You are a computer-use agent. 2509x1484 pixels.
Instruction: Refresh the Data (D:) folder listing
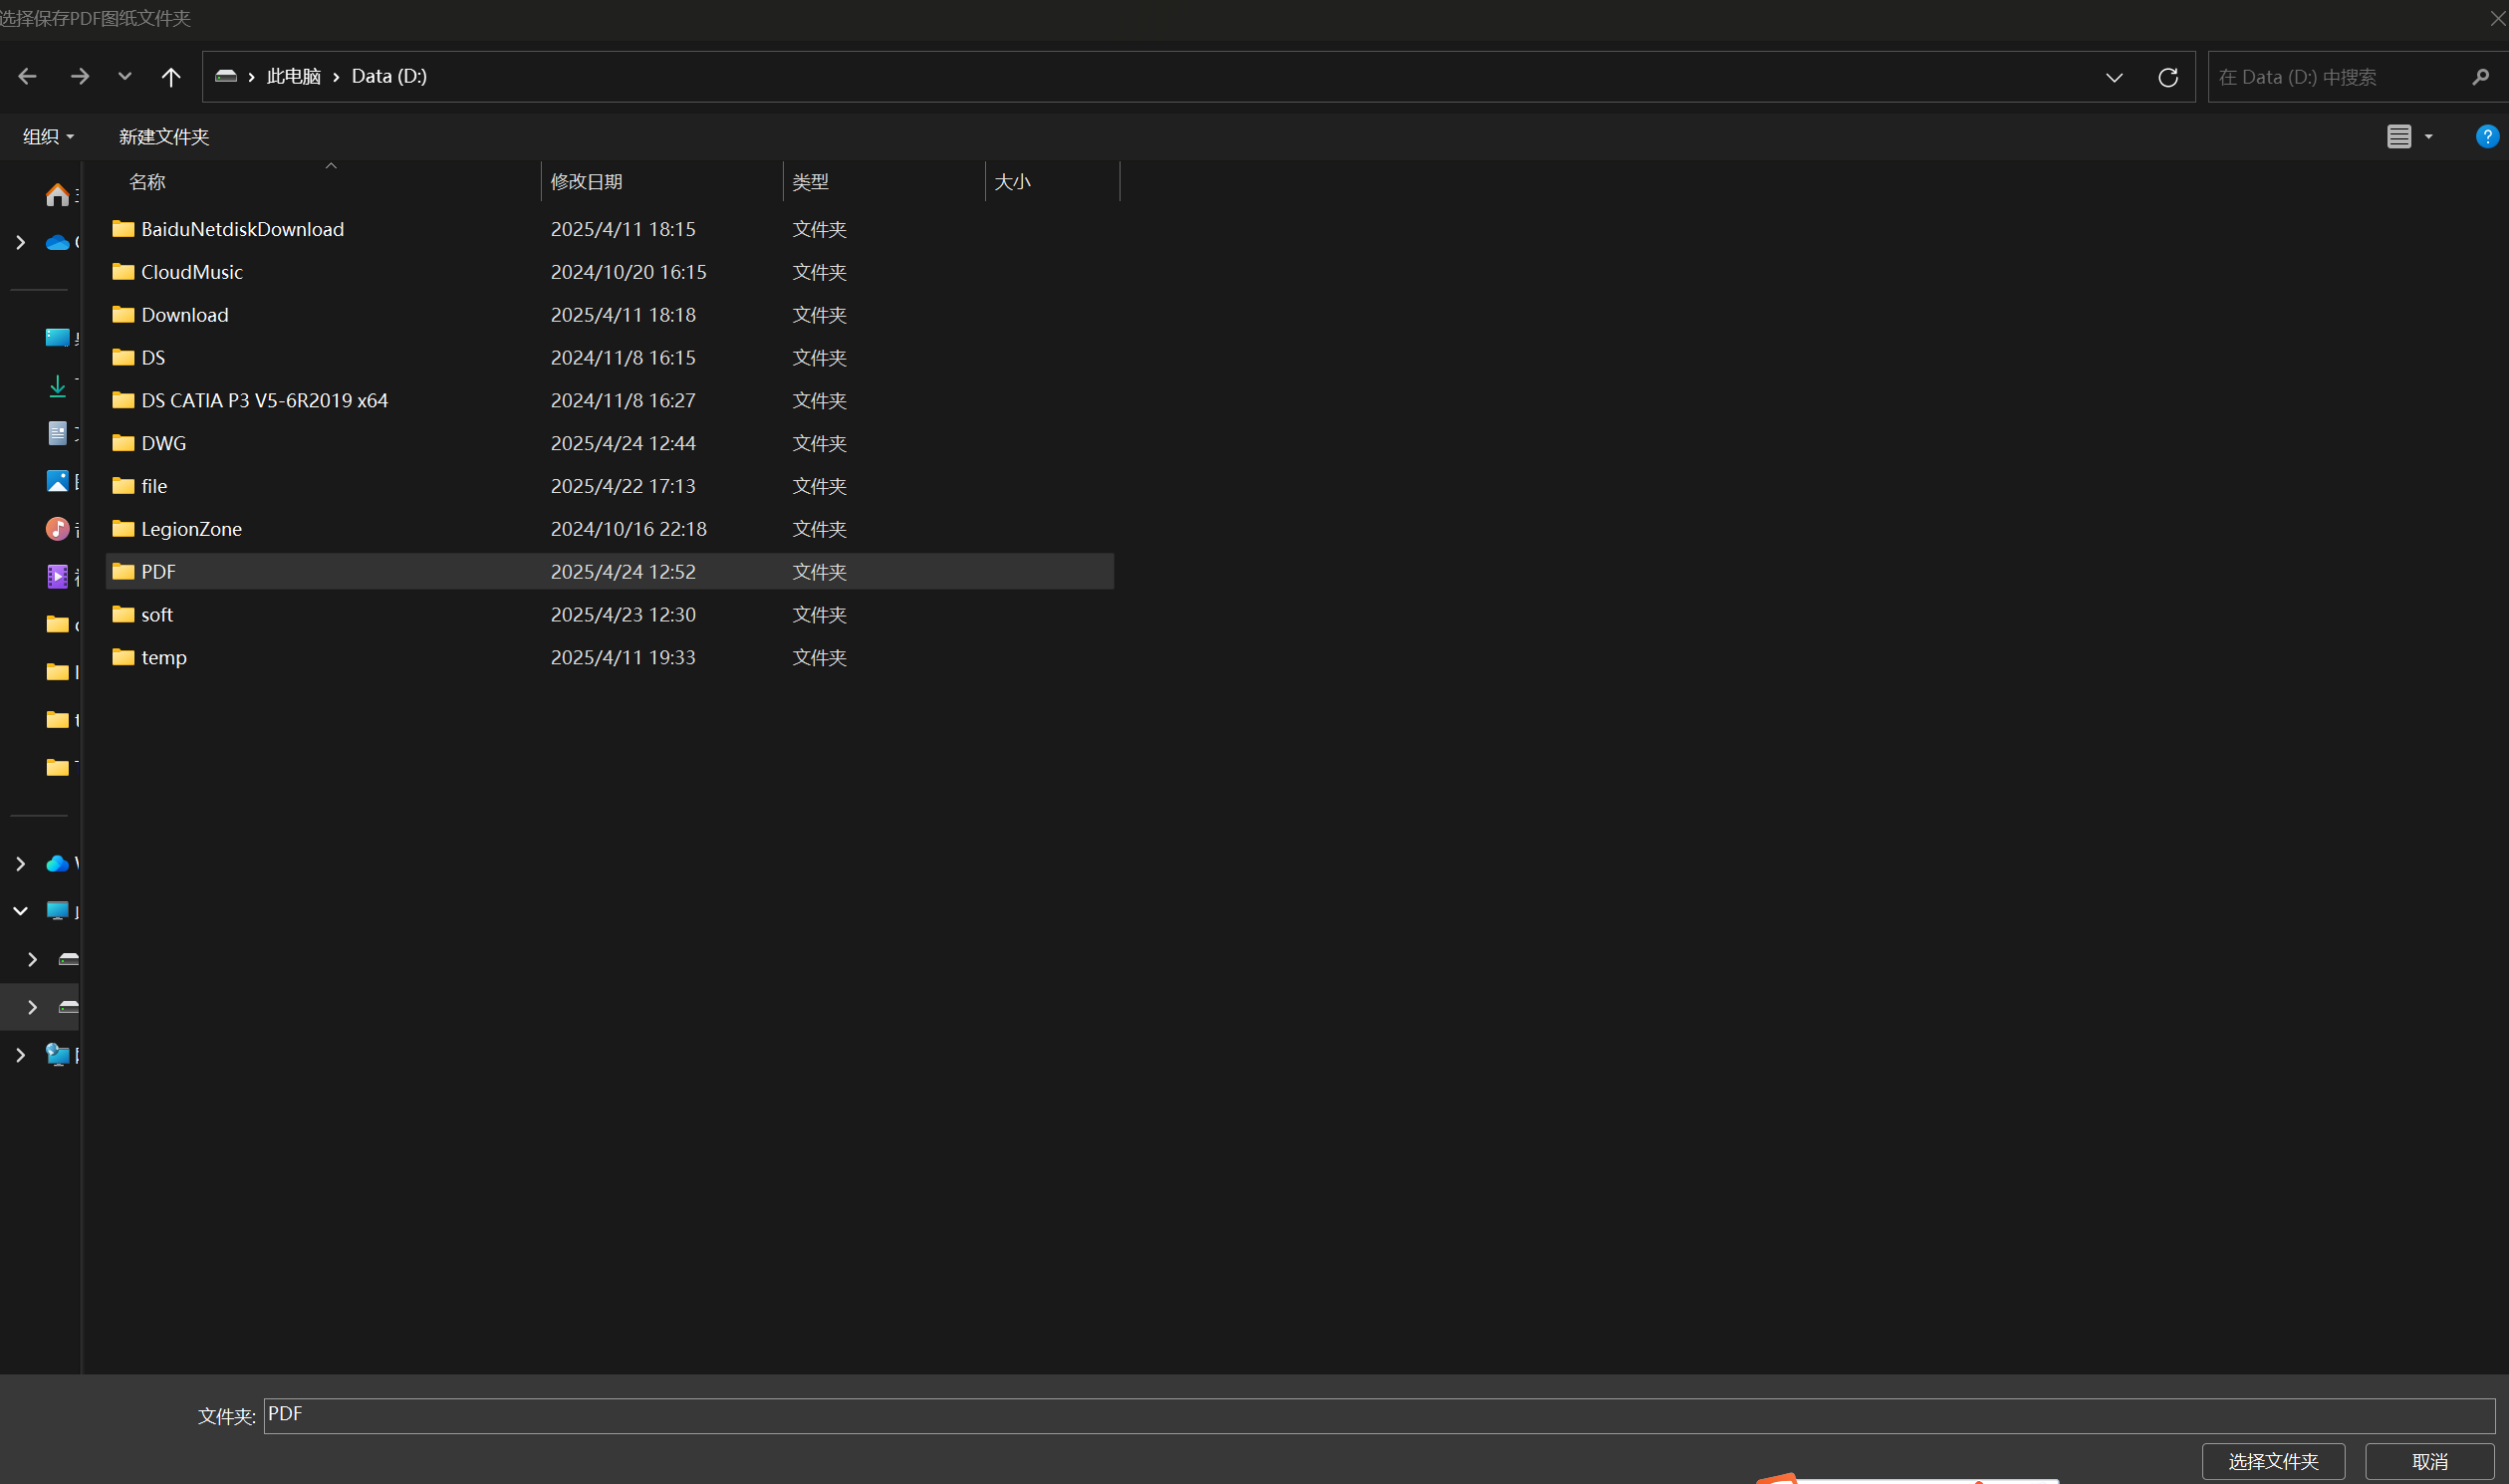click(2167, 77)
